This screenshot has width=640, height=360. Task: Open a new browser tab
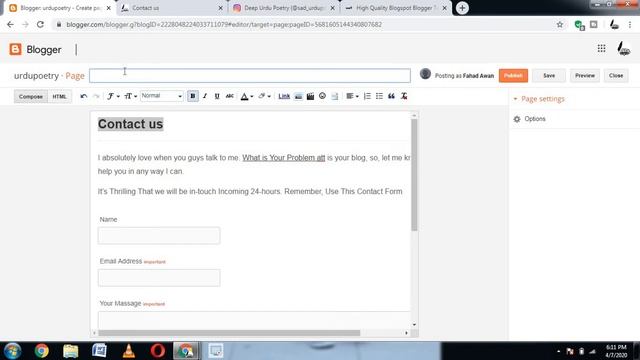[462, 8]
